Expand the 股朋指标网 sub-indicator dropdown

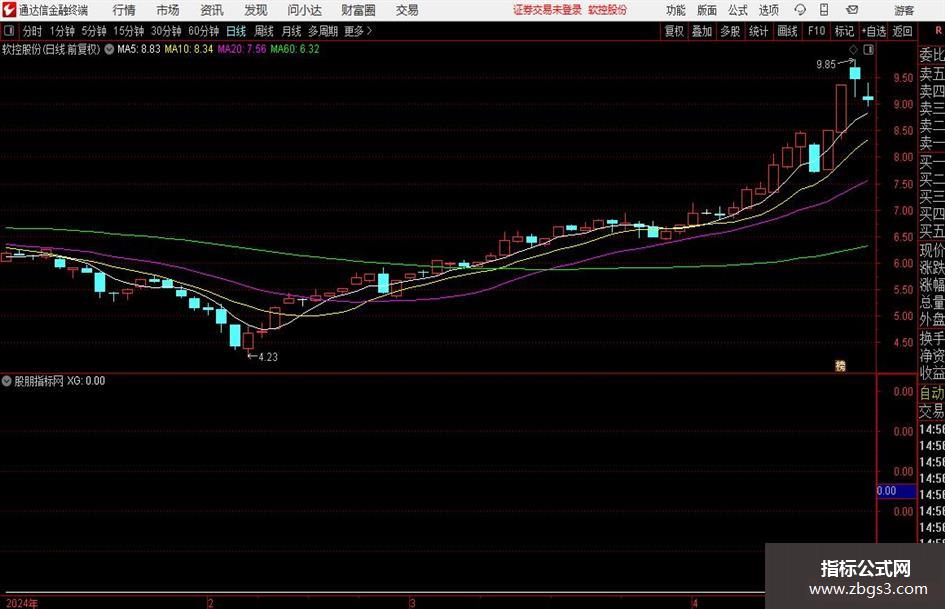[x=7, y=381]
